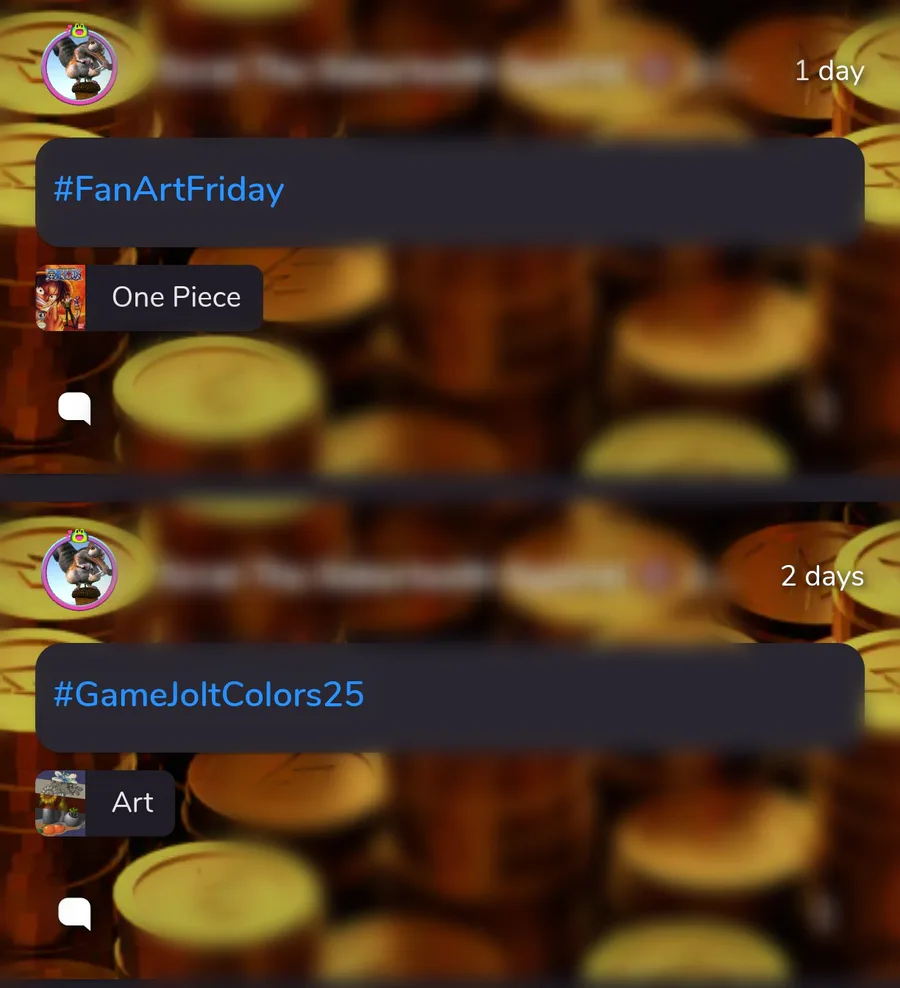This screenshot has width=900, height=988.
Task: Open blurred username on the 1 day post
Action: click(x=391, y=71)
